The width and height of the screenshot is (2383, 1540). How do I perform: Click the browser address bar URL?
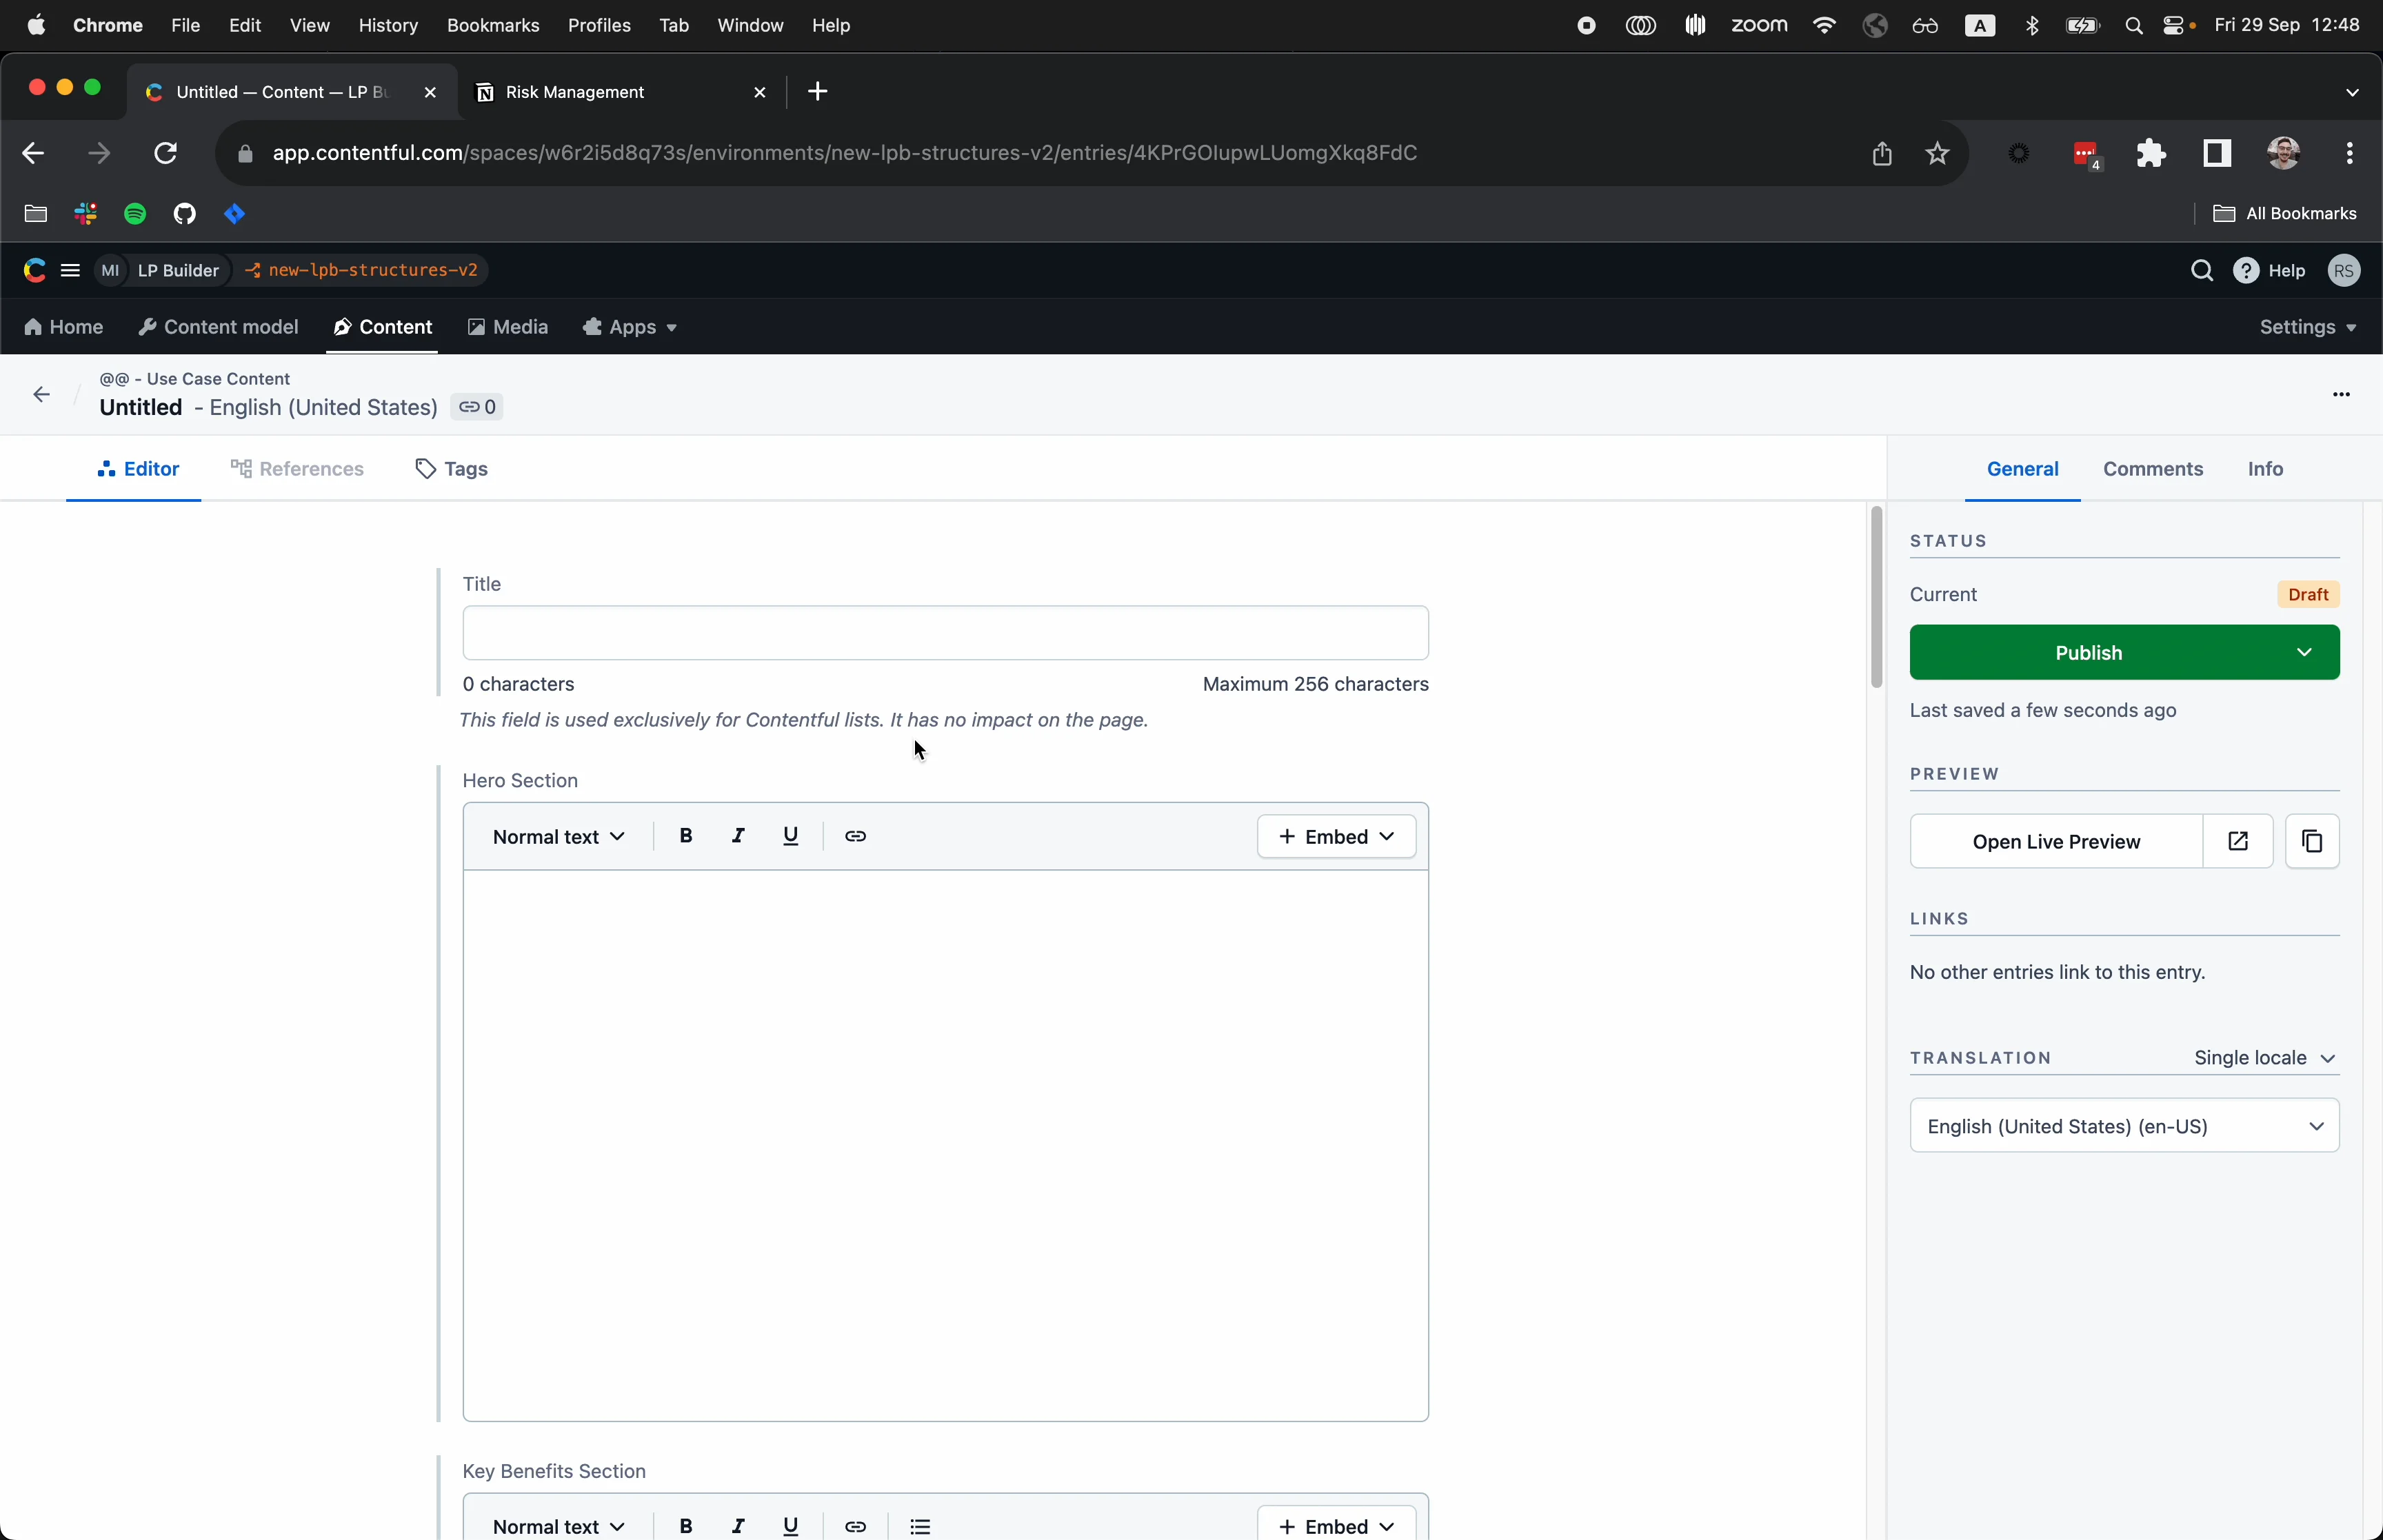pos(844,153)
